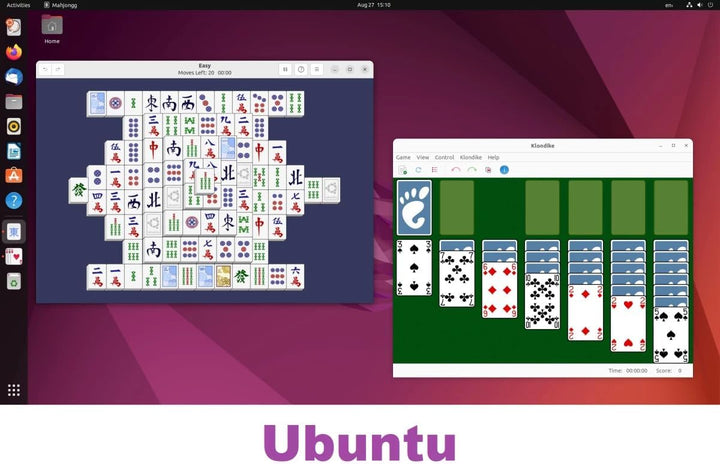Open LibreOffice Writer from the dock
This screenshot has width=720, height=464.
click(14, 151)
